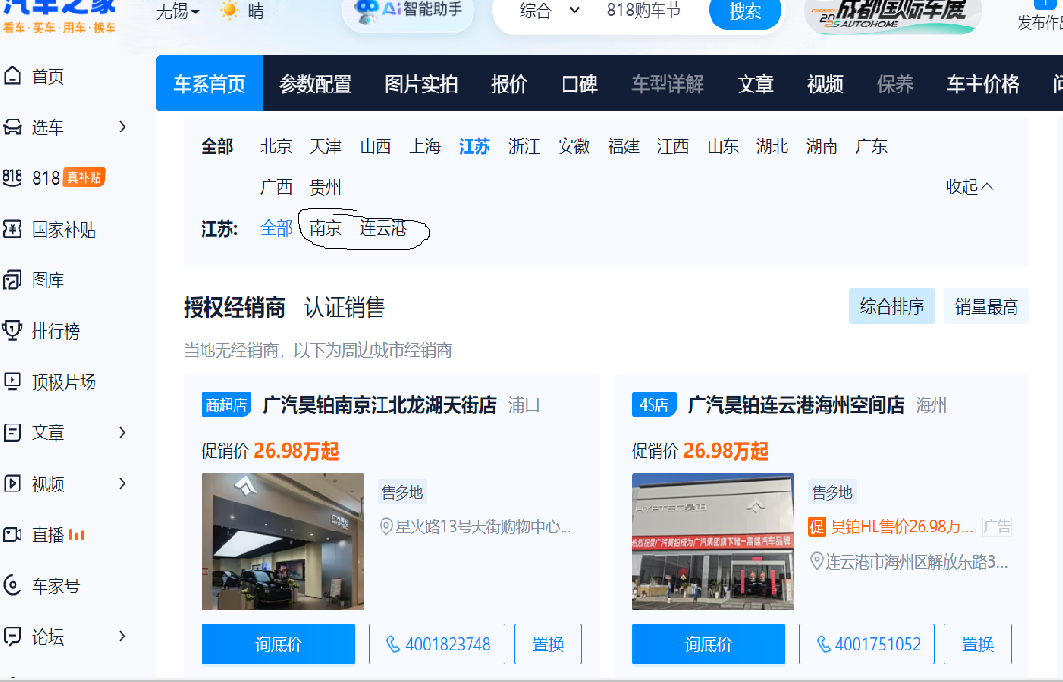The image size is (1063, 682).
Task: Open the 车主价格 tab
Action: point(983,83)
